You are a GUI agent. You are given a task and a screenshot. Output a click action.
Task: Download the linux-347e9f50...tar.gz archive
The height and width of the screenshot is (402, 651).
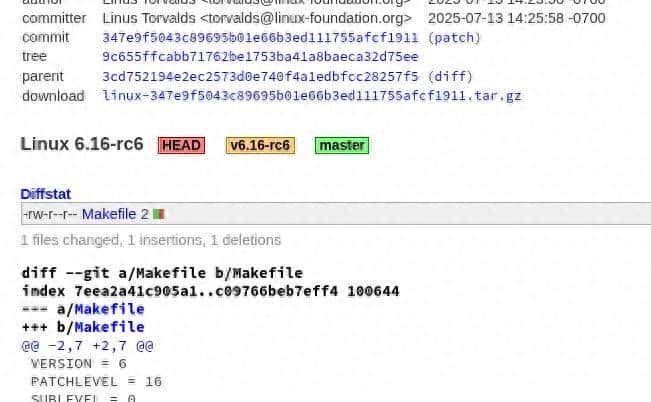[312, 96]
